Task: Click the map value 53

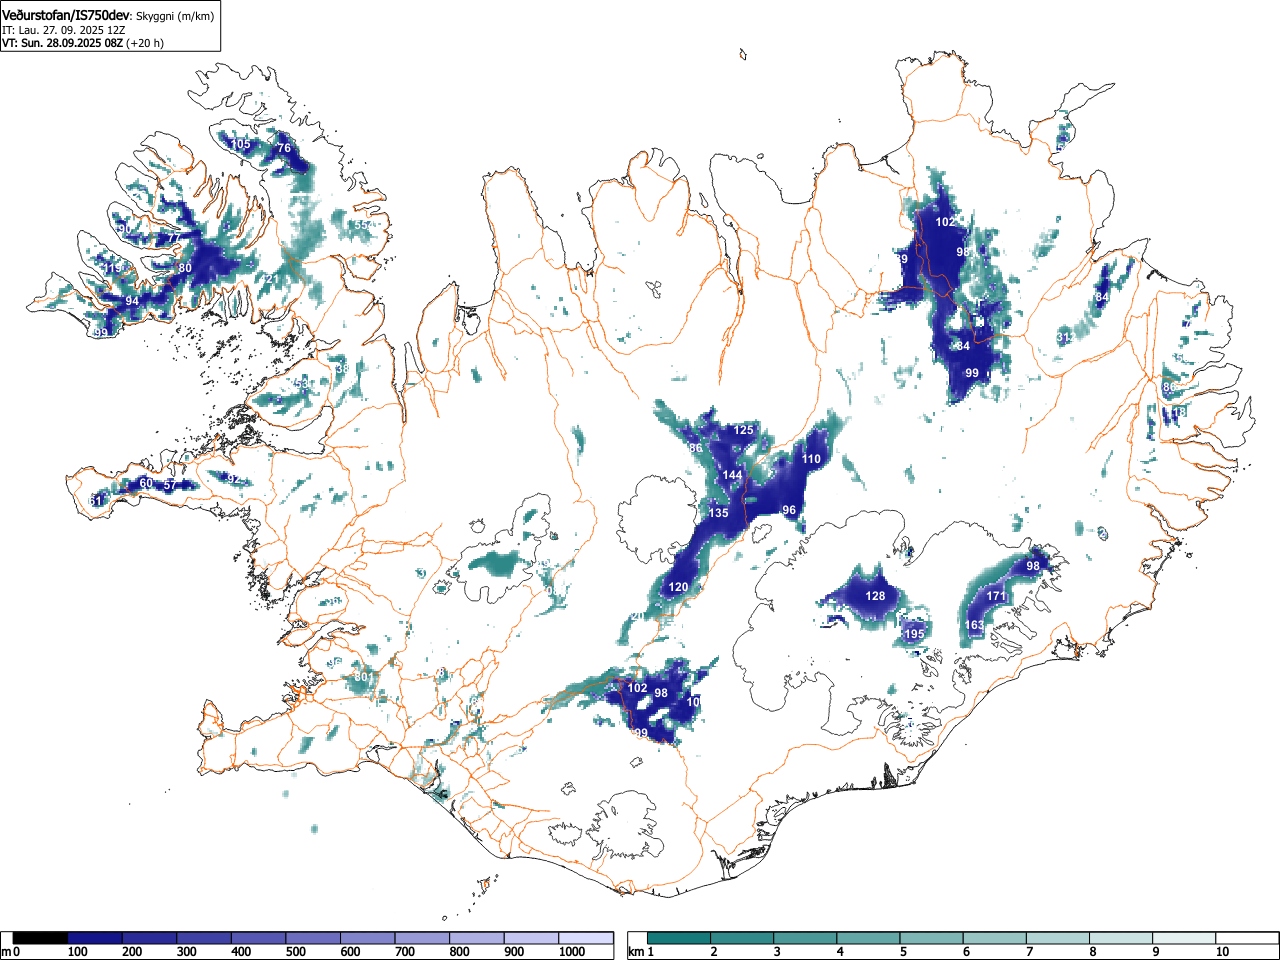Action: tap(302, 383)
